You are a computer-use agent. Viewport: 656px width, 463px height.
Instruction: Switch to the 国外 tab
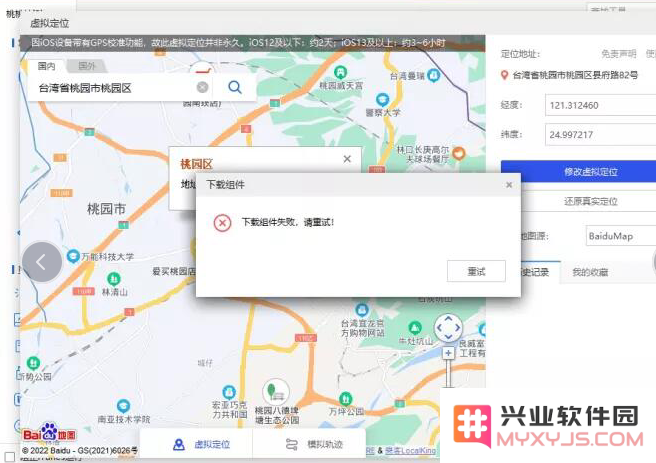(87, 66)
